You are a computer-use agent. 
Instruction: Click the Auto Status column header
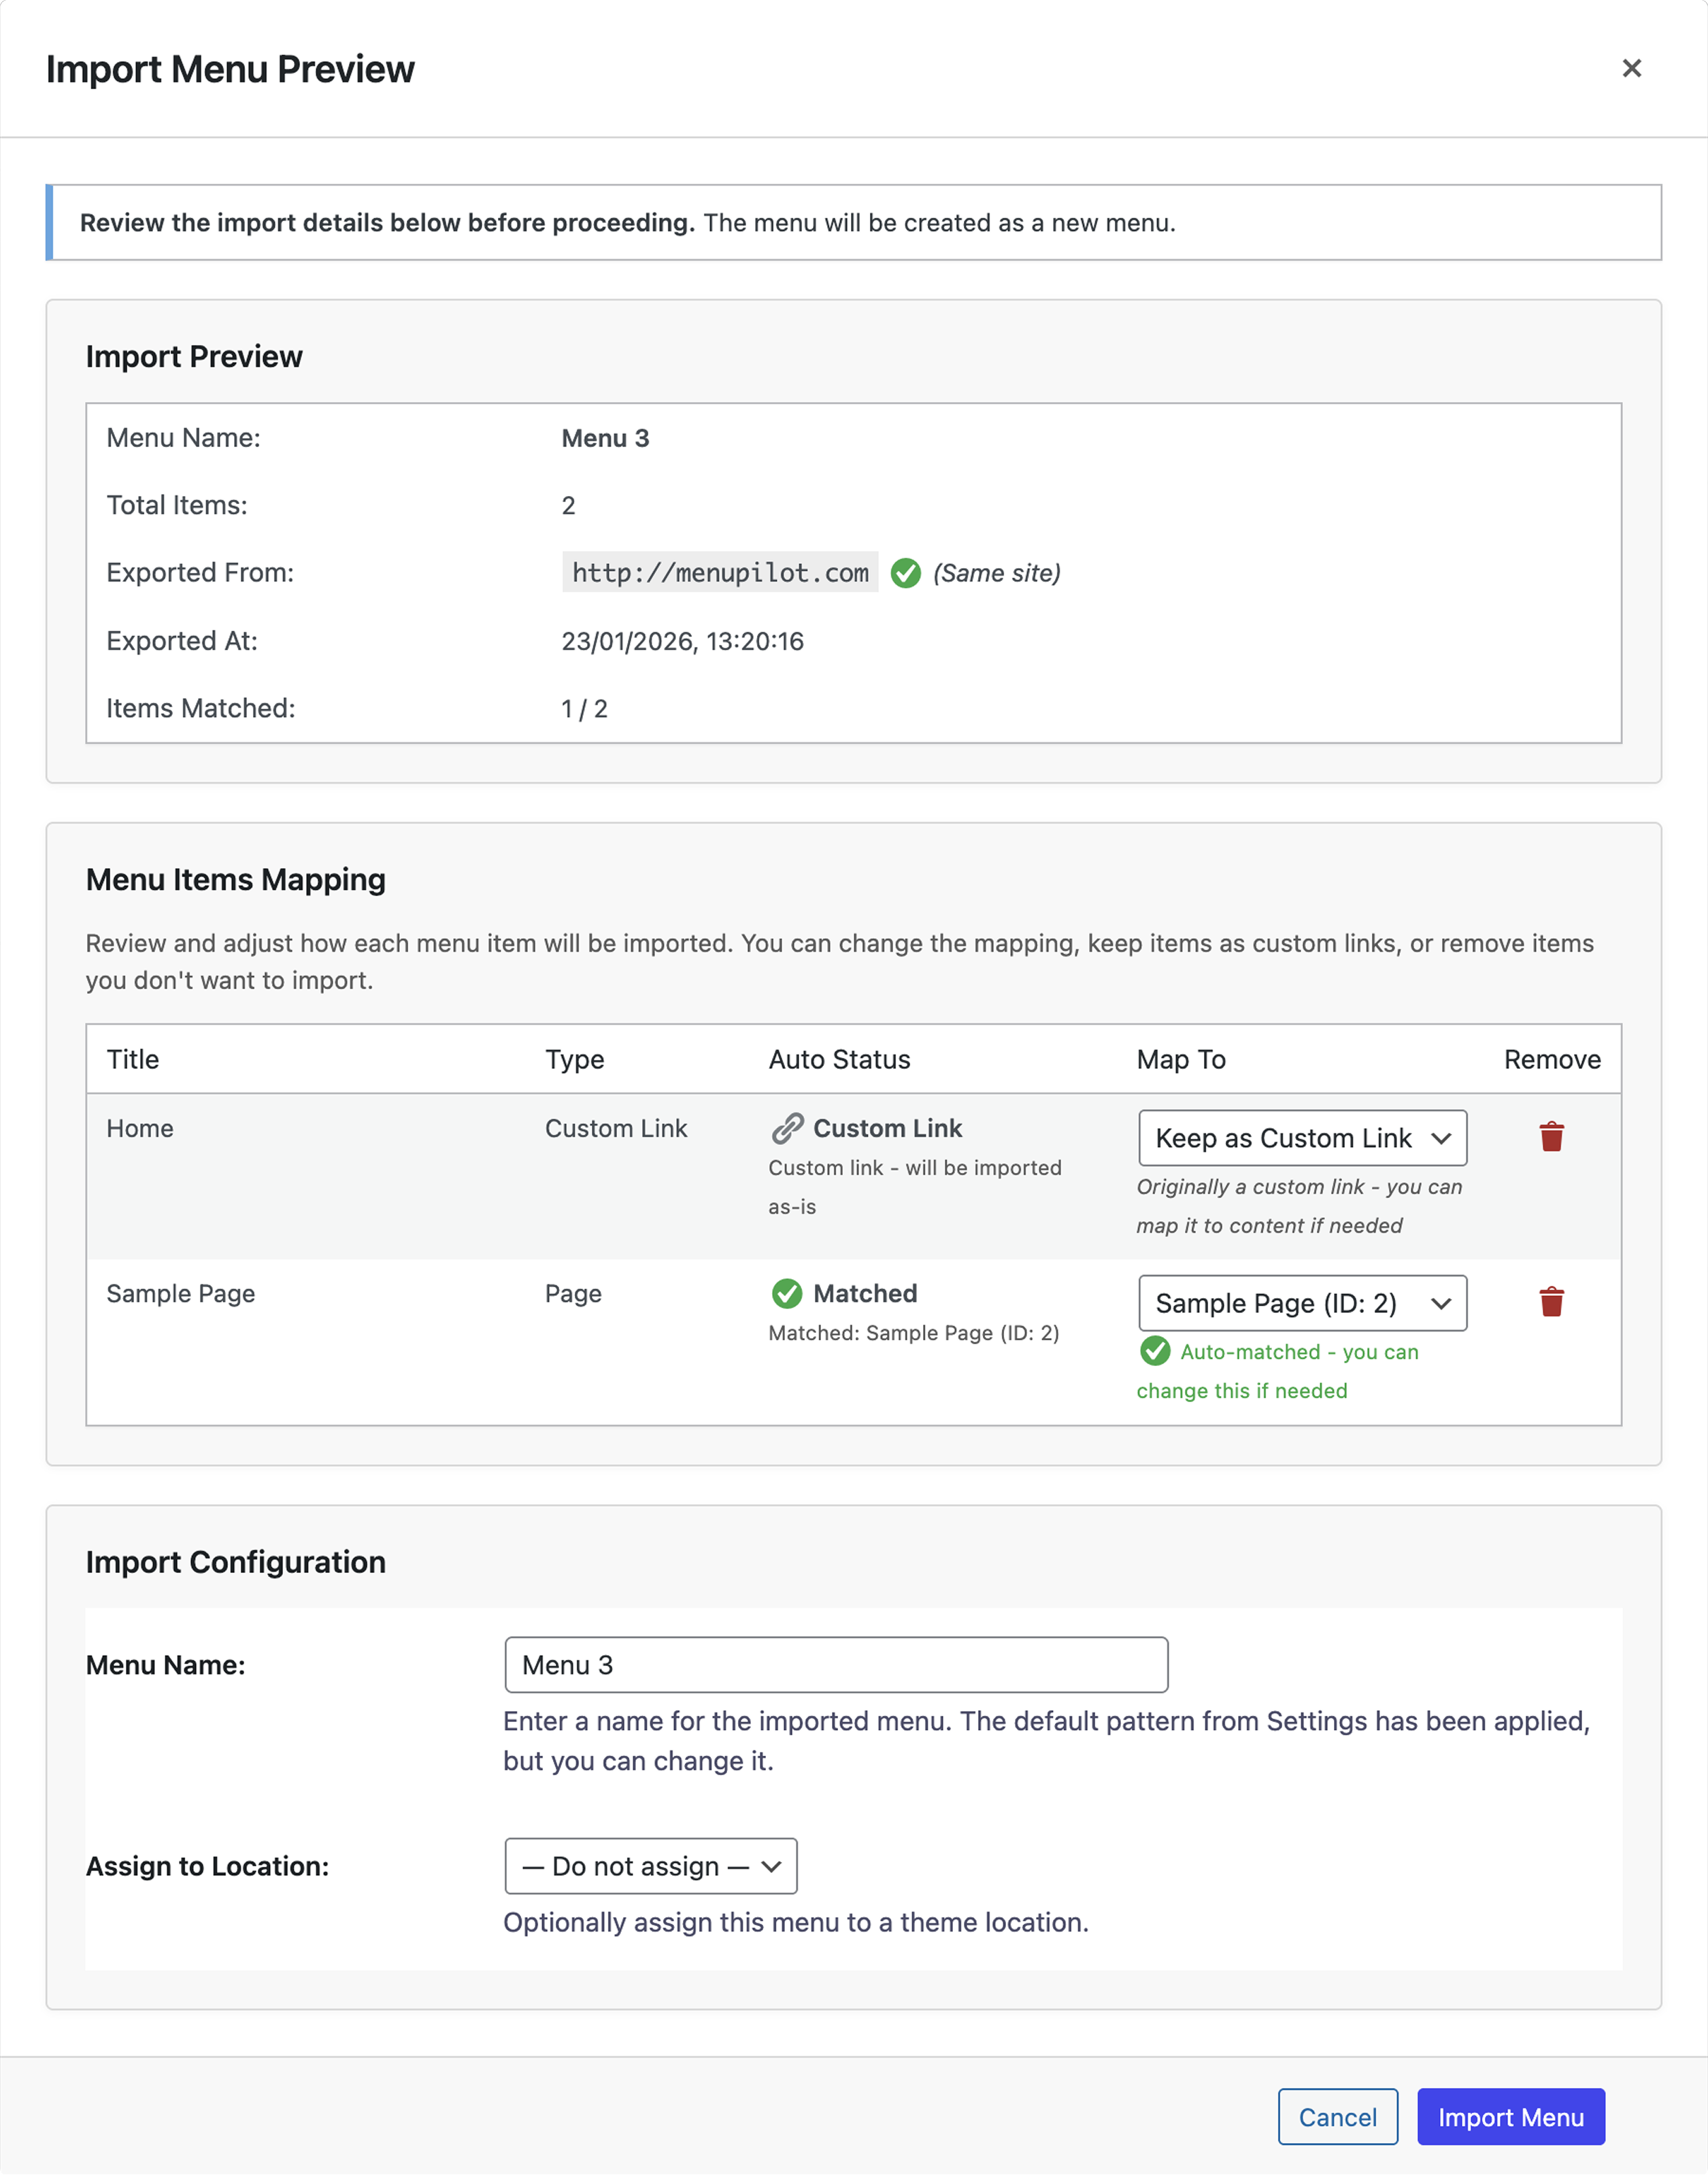[839, 1059]
